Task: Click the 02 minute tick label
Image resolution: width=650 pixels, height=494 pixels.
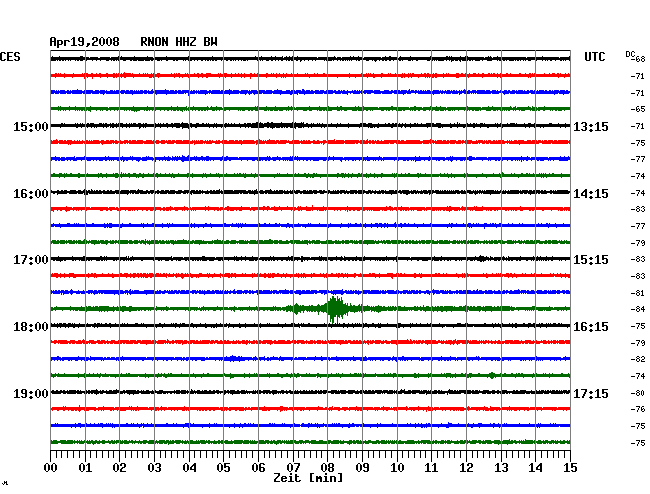Action: click(119, 467)
